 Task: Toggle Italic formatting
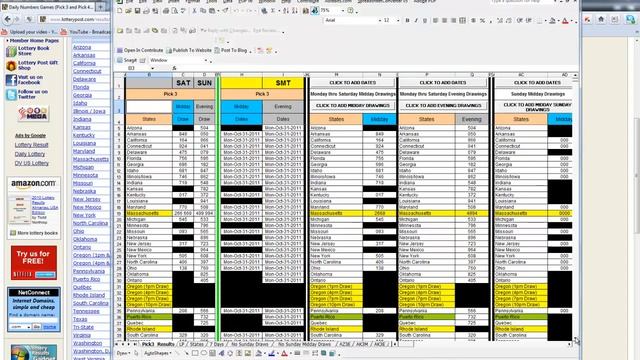point(416,20)
